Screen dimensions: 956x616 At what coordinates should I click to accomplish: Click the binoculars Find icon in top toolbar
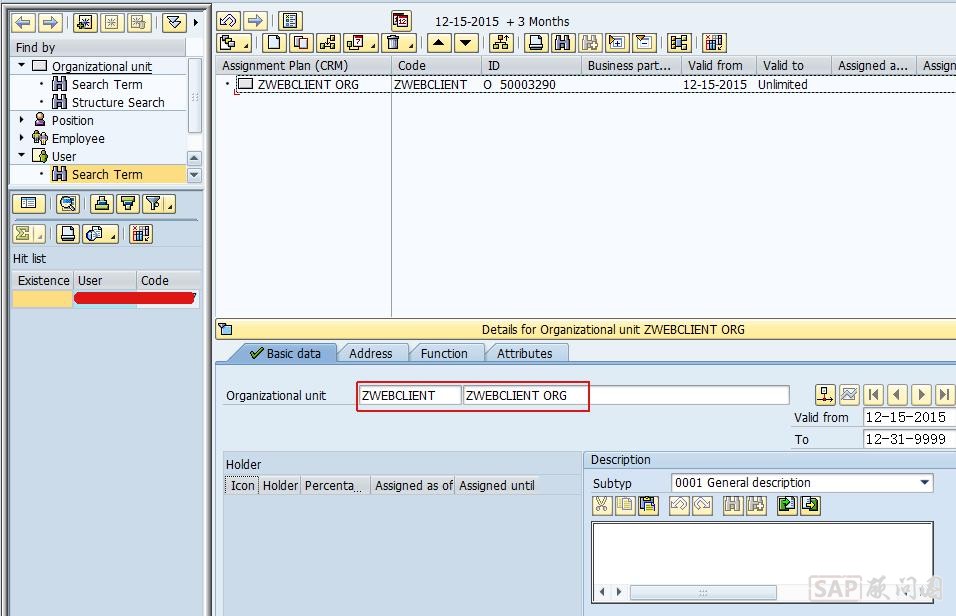pyautogui.click(x=563, y=43)
